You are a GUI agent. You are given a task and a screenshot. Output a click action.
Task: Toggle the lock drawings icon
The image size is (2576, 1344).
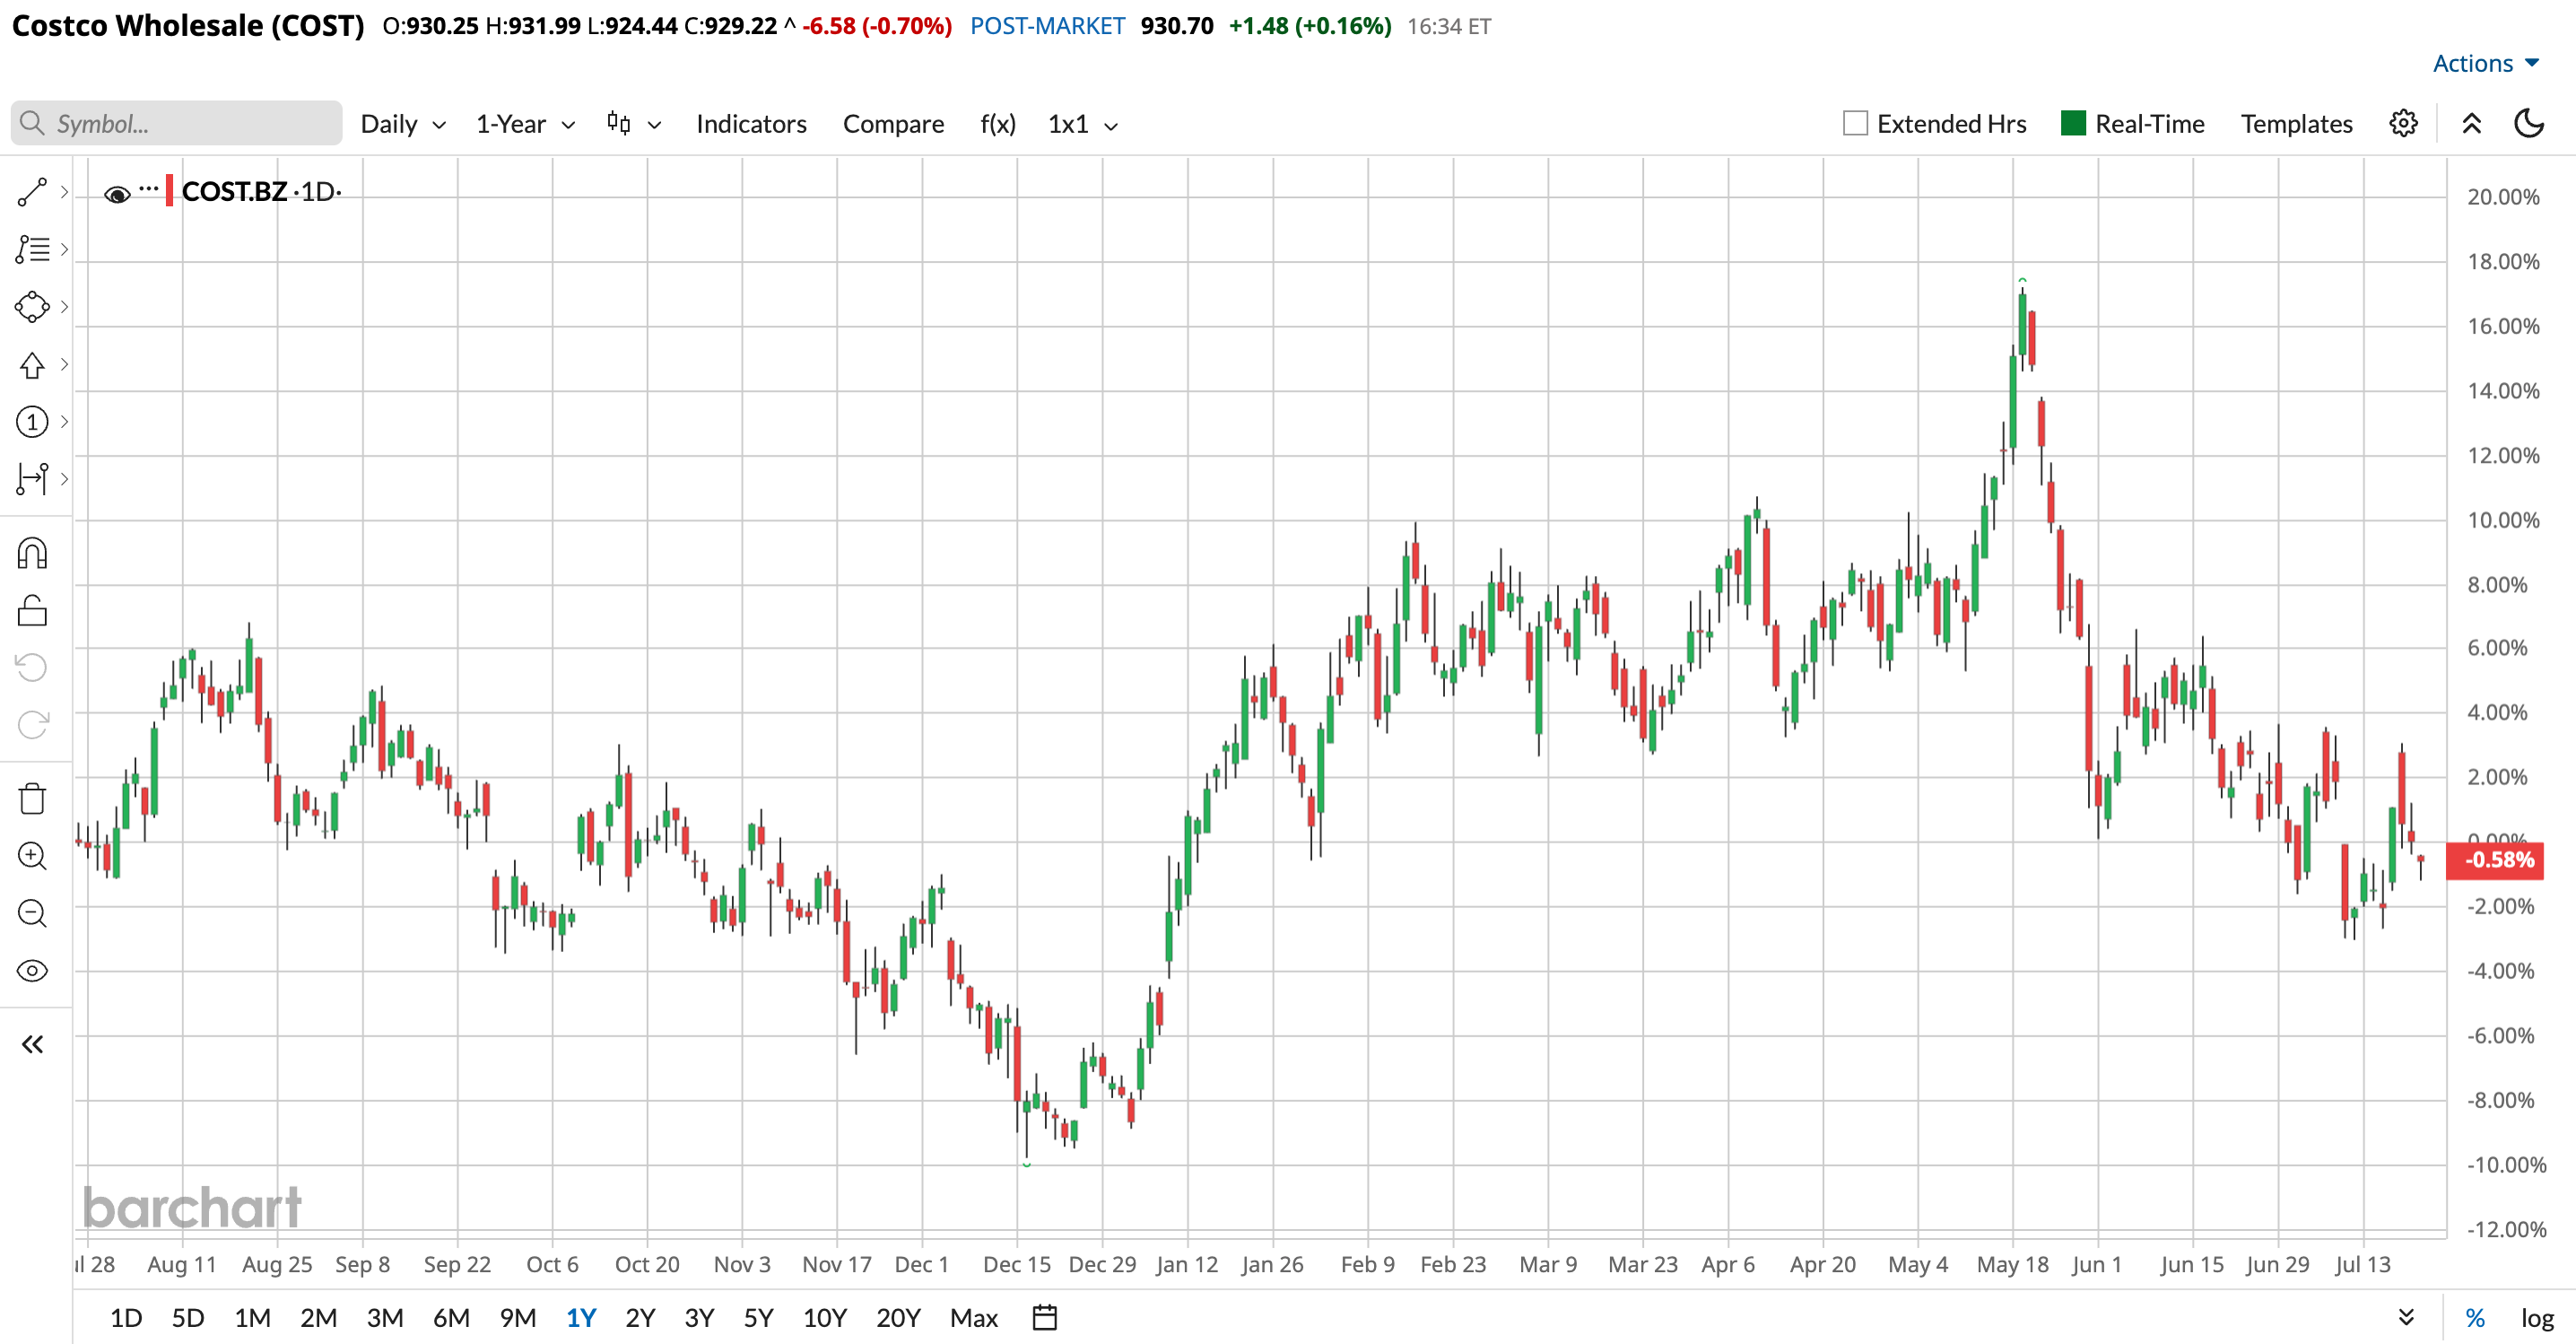(32, 610)
